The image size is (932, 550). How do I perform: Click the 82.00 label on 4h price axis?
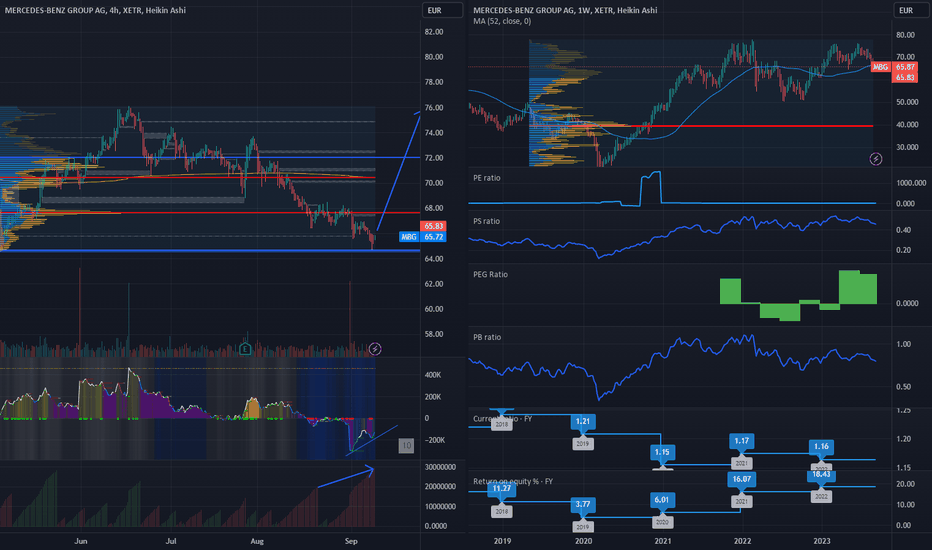pos(434,32)
